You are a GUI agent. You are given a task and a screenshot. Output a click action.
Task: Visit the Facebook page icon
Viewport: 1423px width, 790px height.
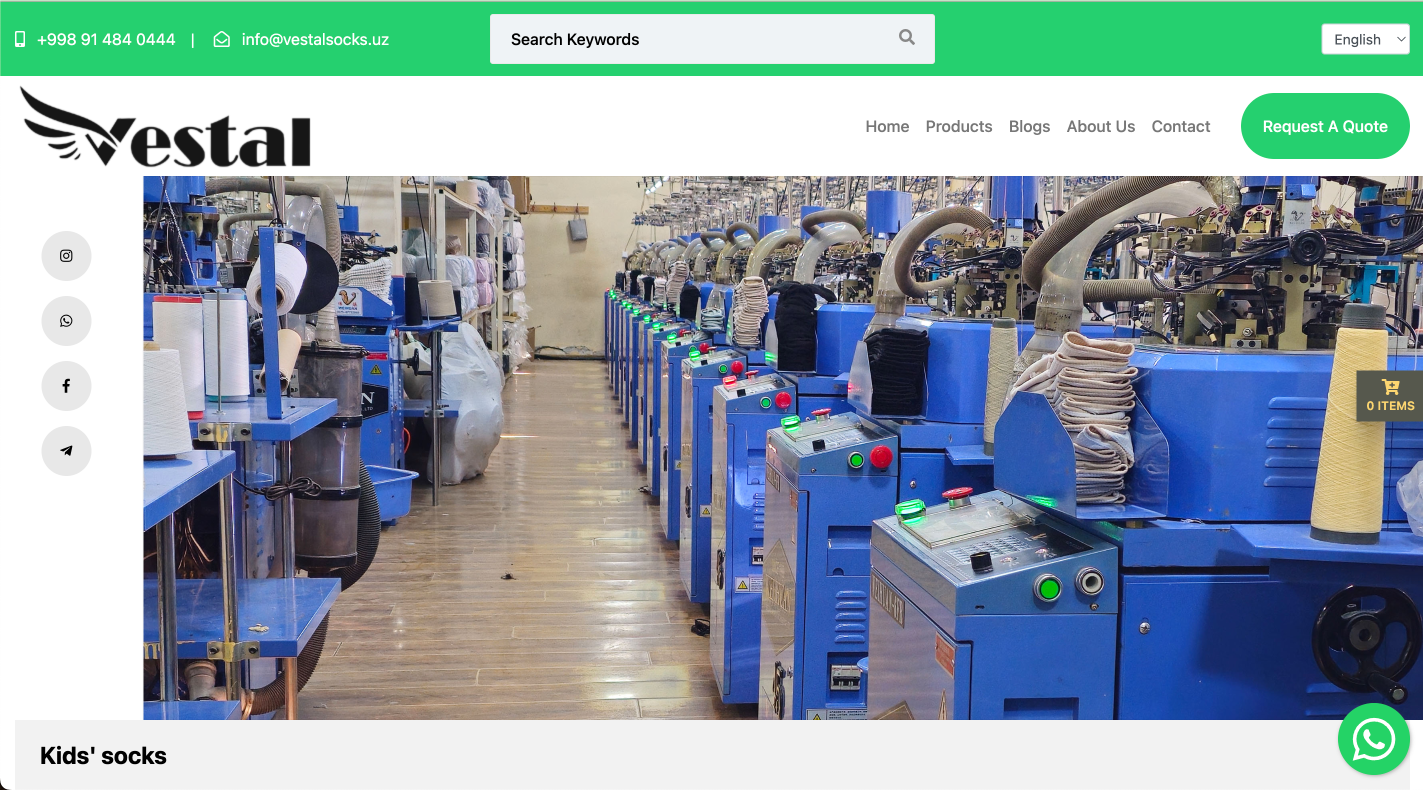coord(66,386)
